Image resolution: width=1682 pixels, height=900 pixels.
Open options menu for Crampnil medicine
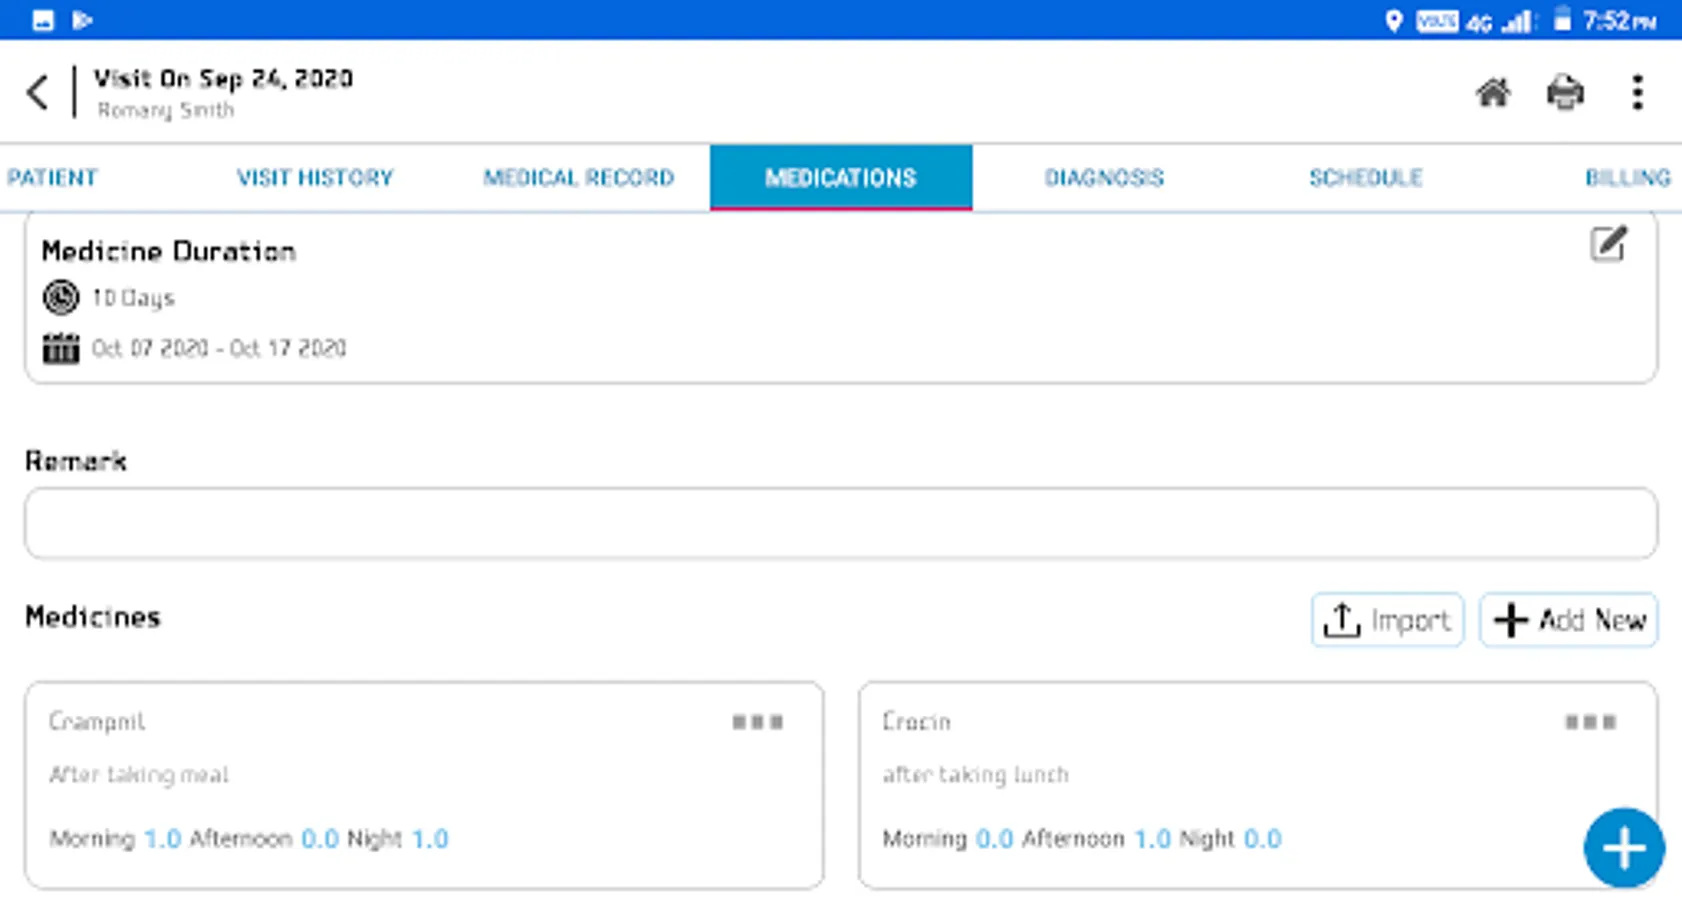tap(758, 722)
